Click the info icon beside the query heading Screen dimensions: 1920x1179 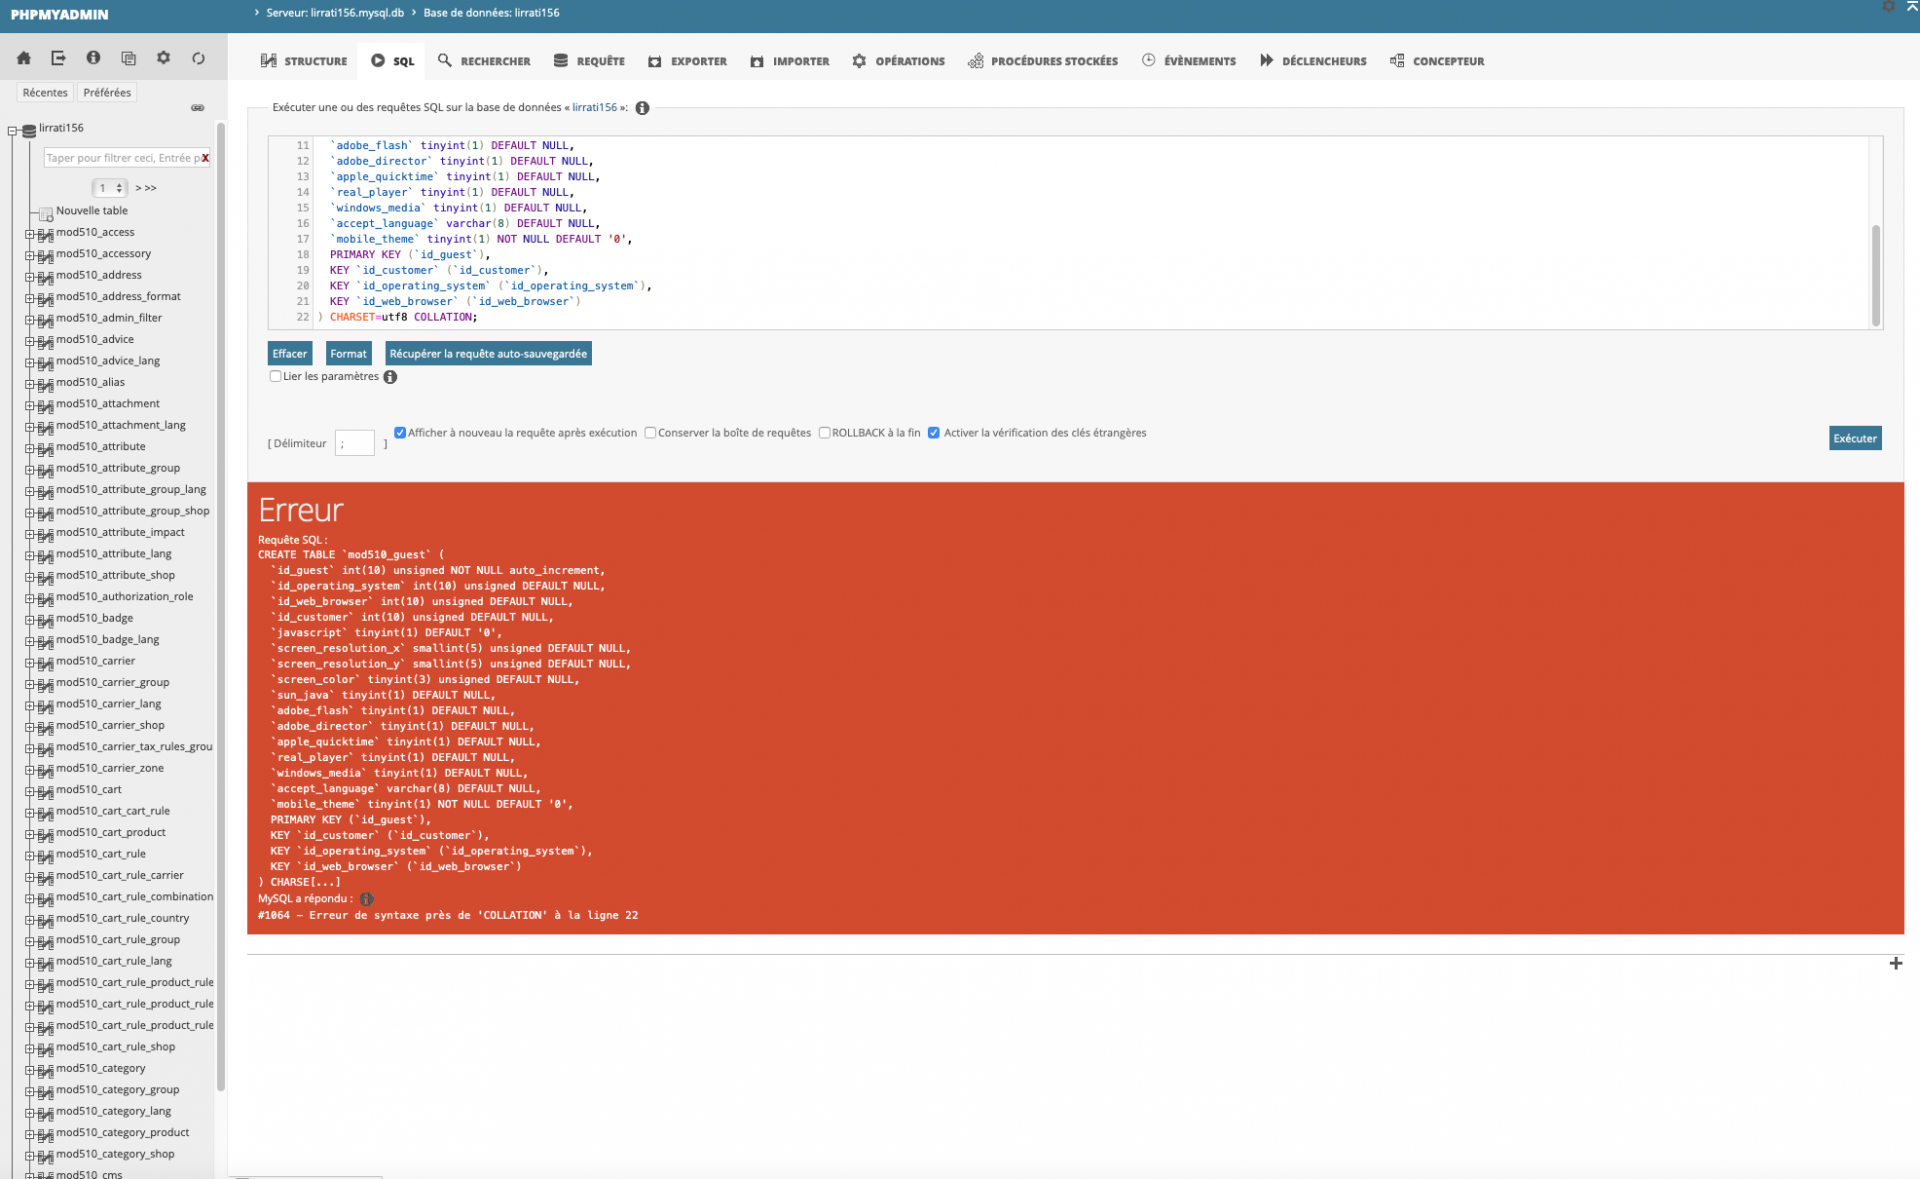click(642, 108)
